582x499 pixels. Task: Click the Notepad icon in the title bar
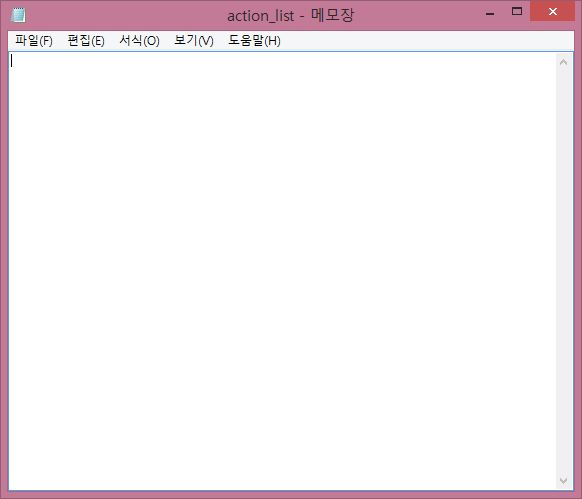tap(18, 15)
